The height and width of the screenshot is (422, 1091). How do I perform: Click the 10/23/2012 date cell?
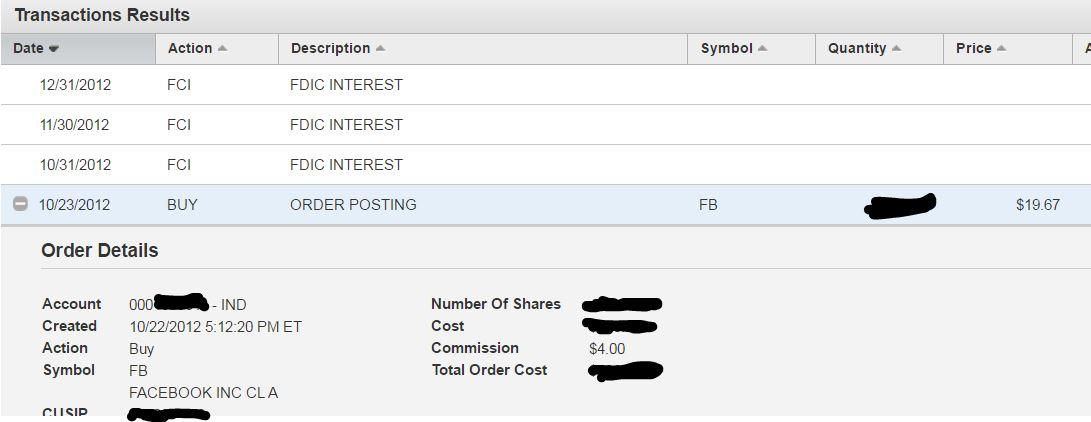click(x=74, y=205)
